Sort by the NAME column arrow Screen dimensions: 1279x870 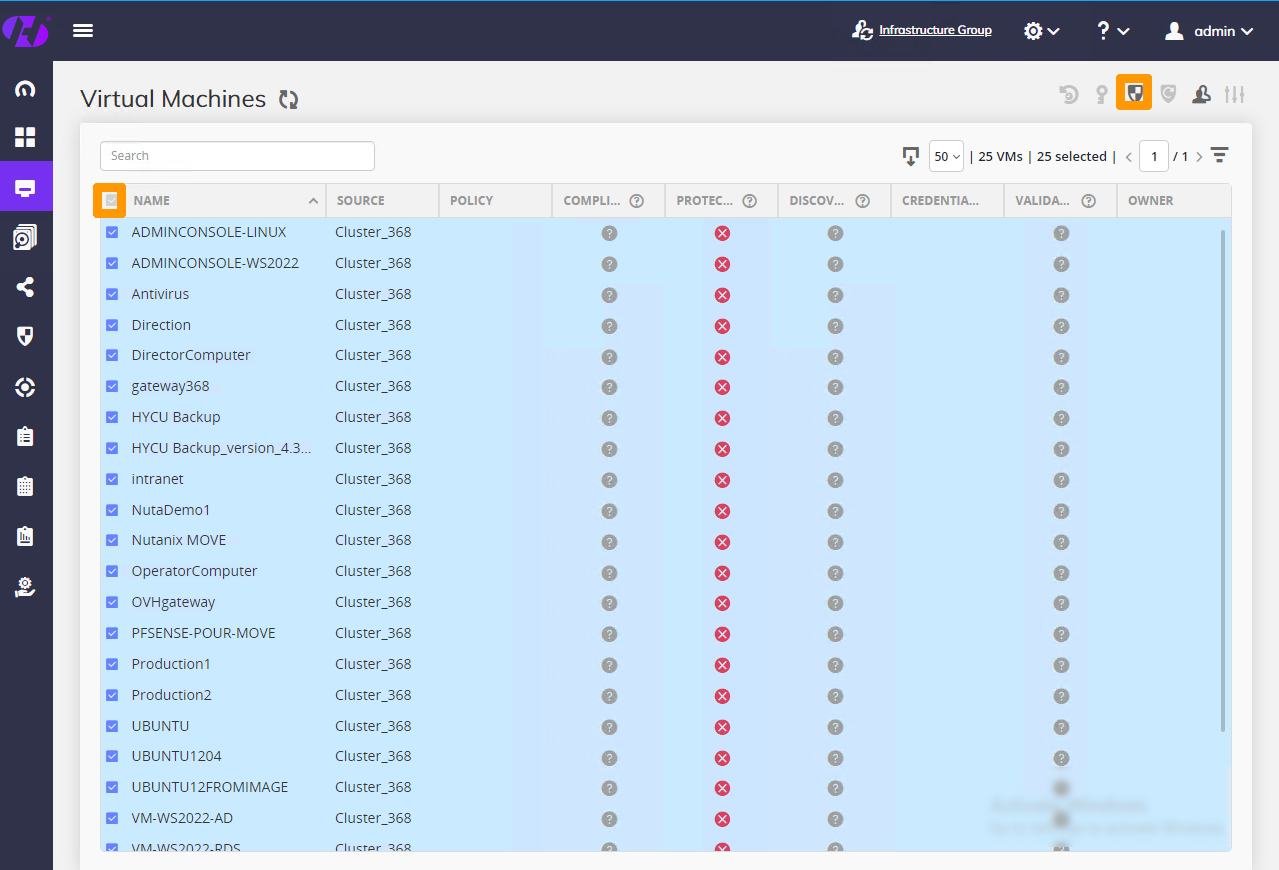pos(313,200)
